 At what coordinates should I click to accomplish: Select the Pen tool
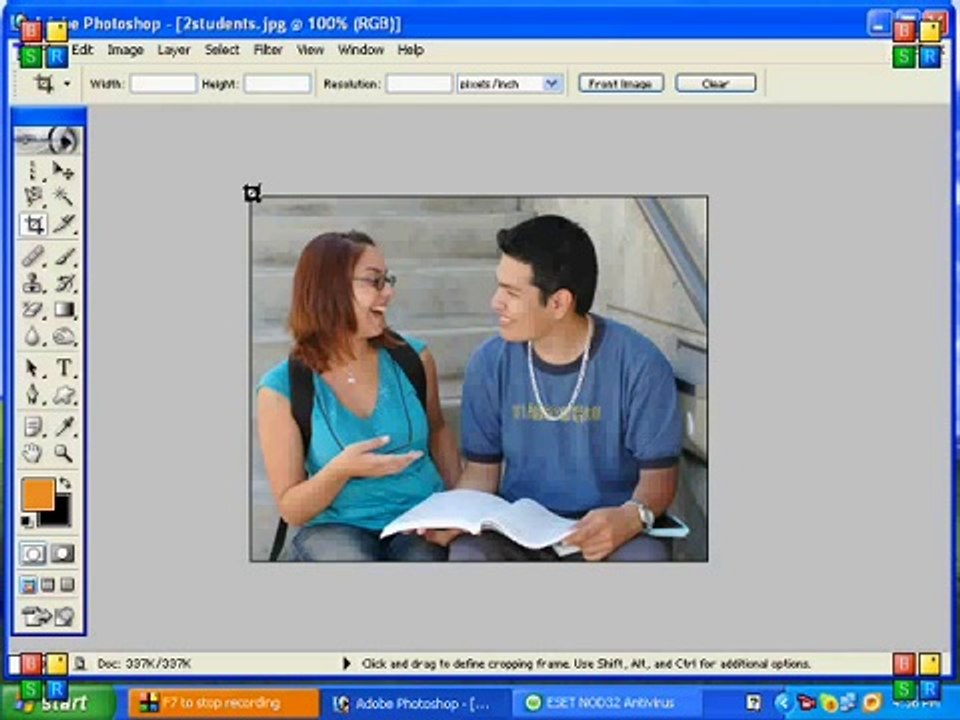click(33, 394)
